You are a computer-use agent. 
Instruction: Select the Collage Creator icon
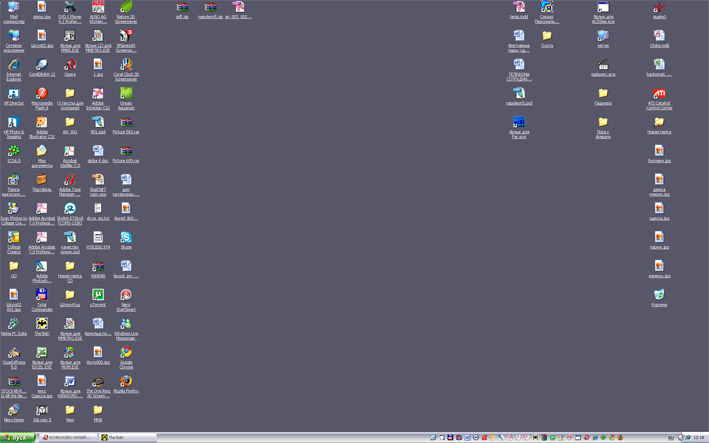coord(14,237)
